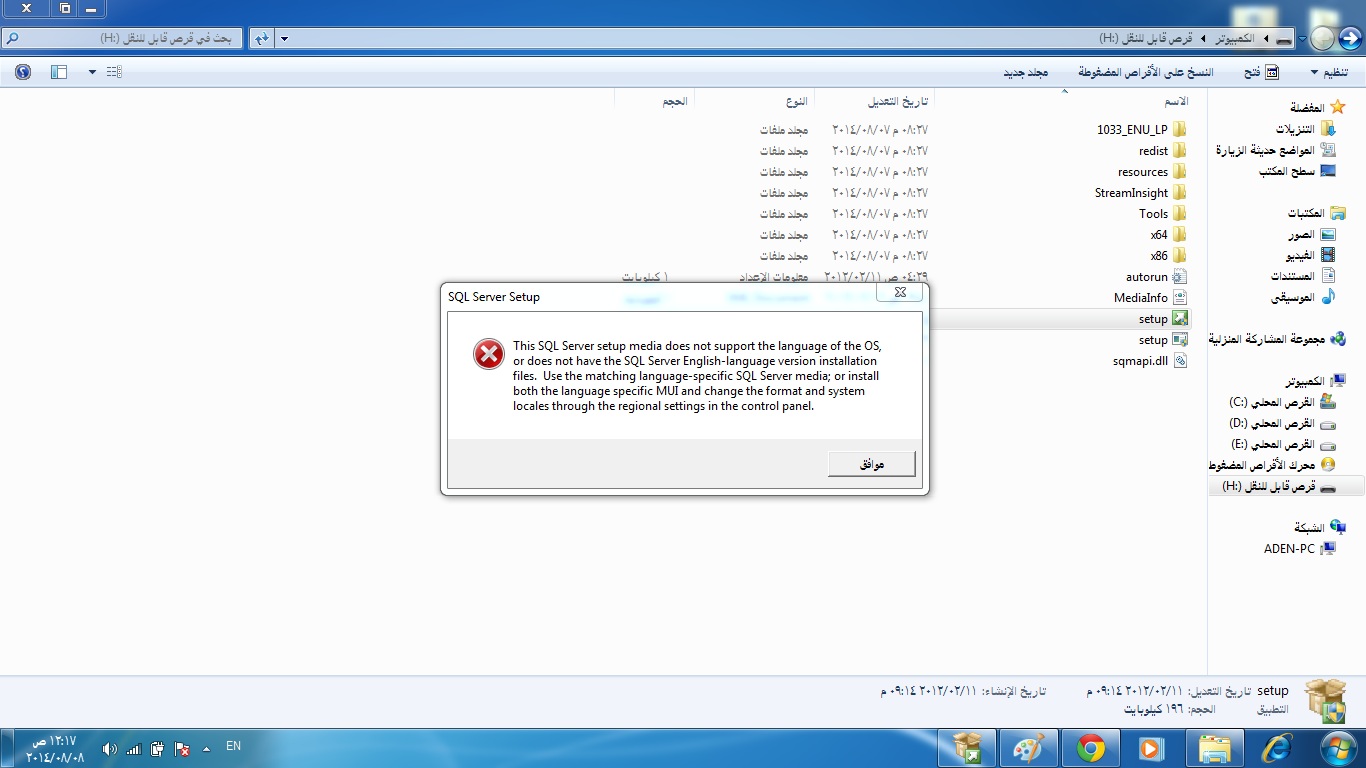Click the volume speaker tray icon
The width and height of the screenshot is (1366, 768).
click(x=109, y=749)
